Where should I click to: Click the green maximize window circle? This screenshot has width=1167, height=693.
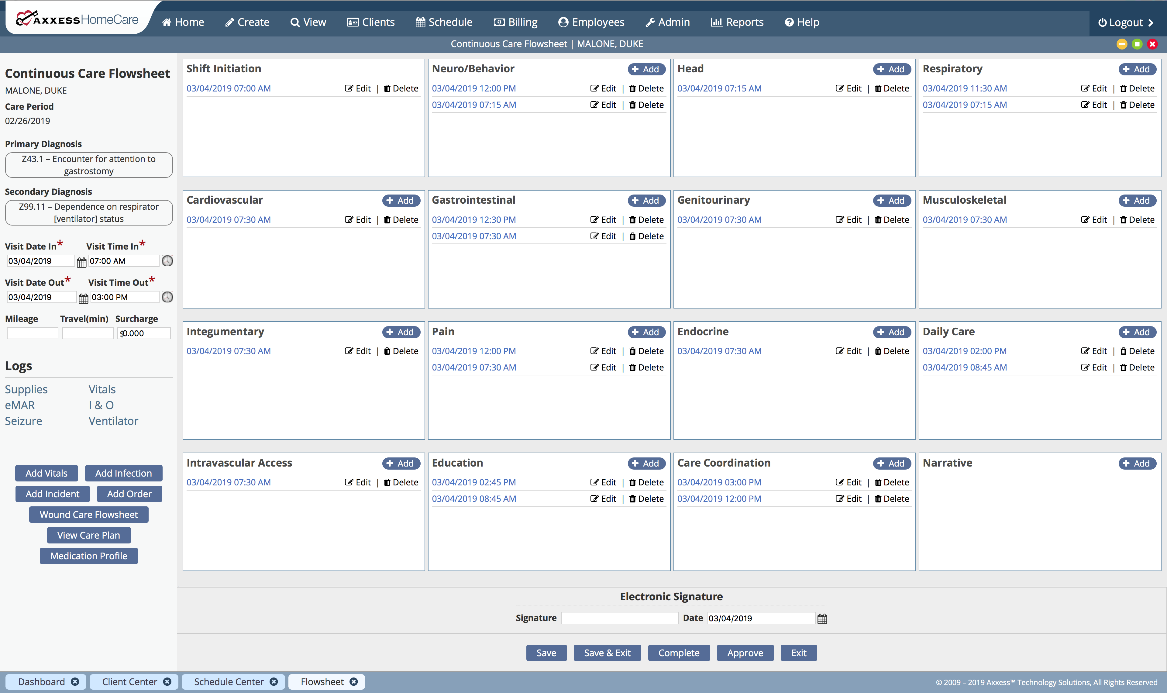pos(1137,44)
